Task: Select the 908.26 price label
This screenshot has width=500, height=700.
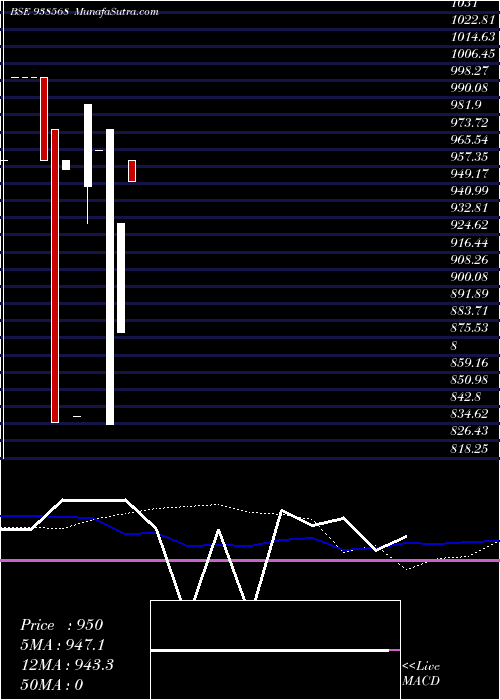Action: (x=469, y=259)
